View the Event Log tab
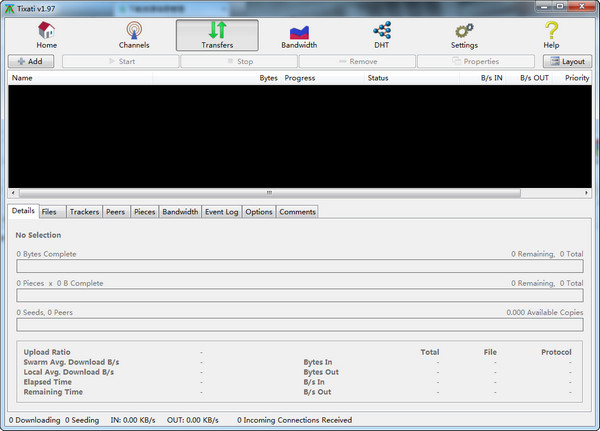The width and height of the screenshot is (600, 431). click(x=221, y=211)
